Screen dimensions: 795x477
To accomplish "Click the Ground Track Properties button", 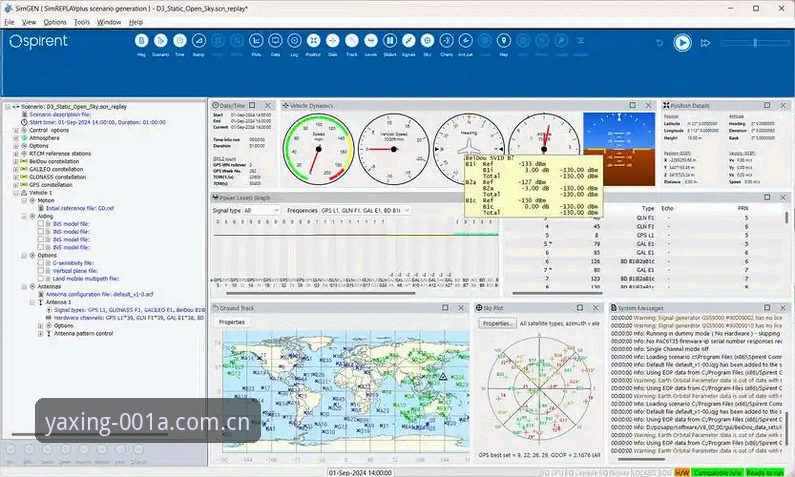I will [x=232, y=322].
